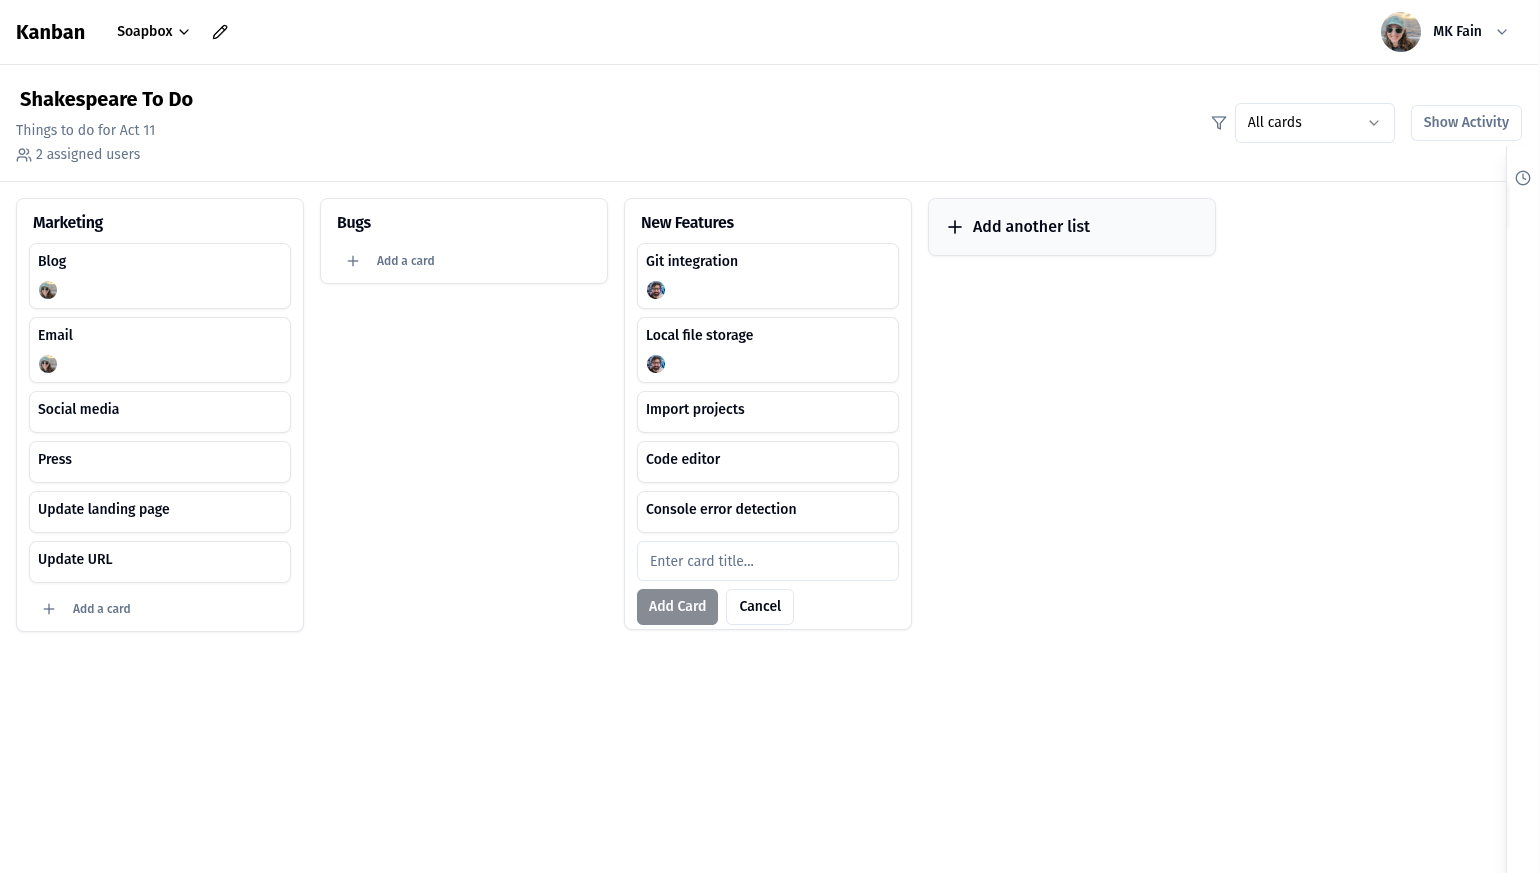Click the avatar on the Blog card

click(48, 290)
